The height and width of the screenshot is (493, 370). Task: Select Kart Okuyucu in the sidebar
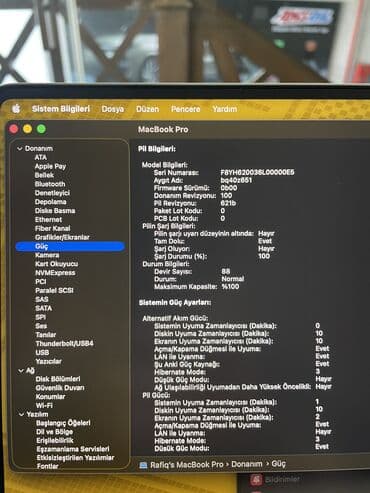[x=56, y=264]
